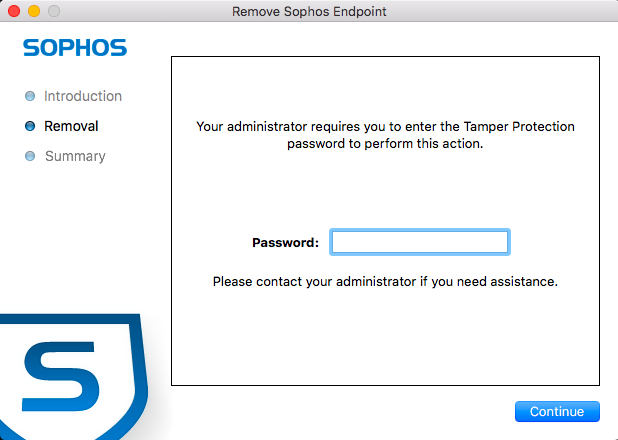Click the "Your administrator requires" message line

pos(385,127)
